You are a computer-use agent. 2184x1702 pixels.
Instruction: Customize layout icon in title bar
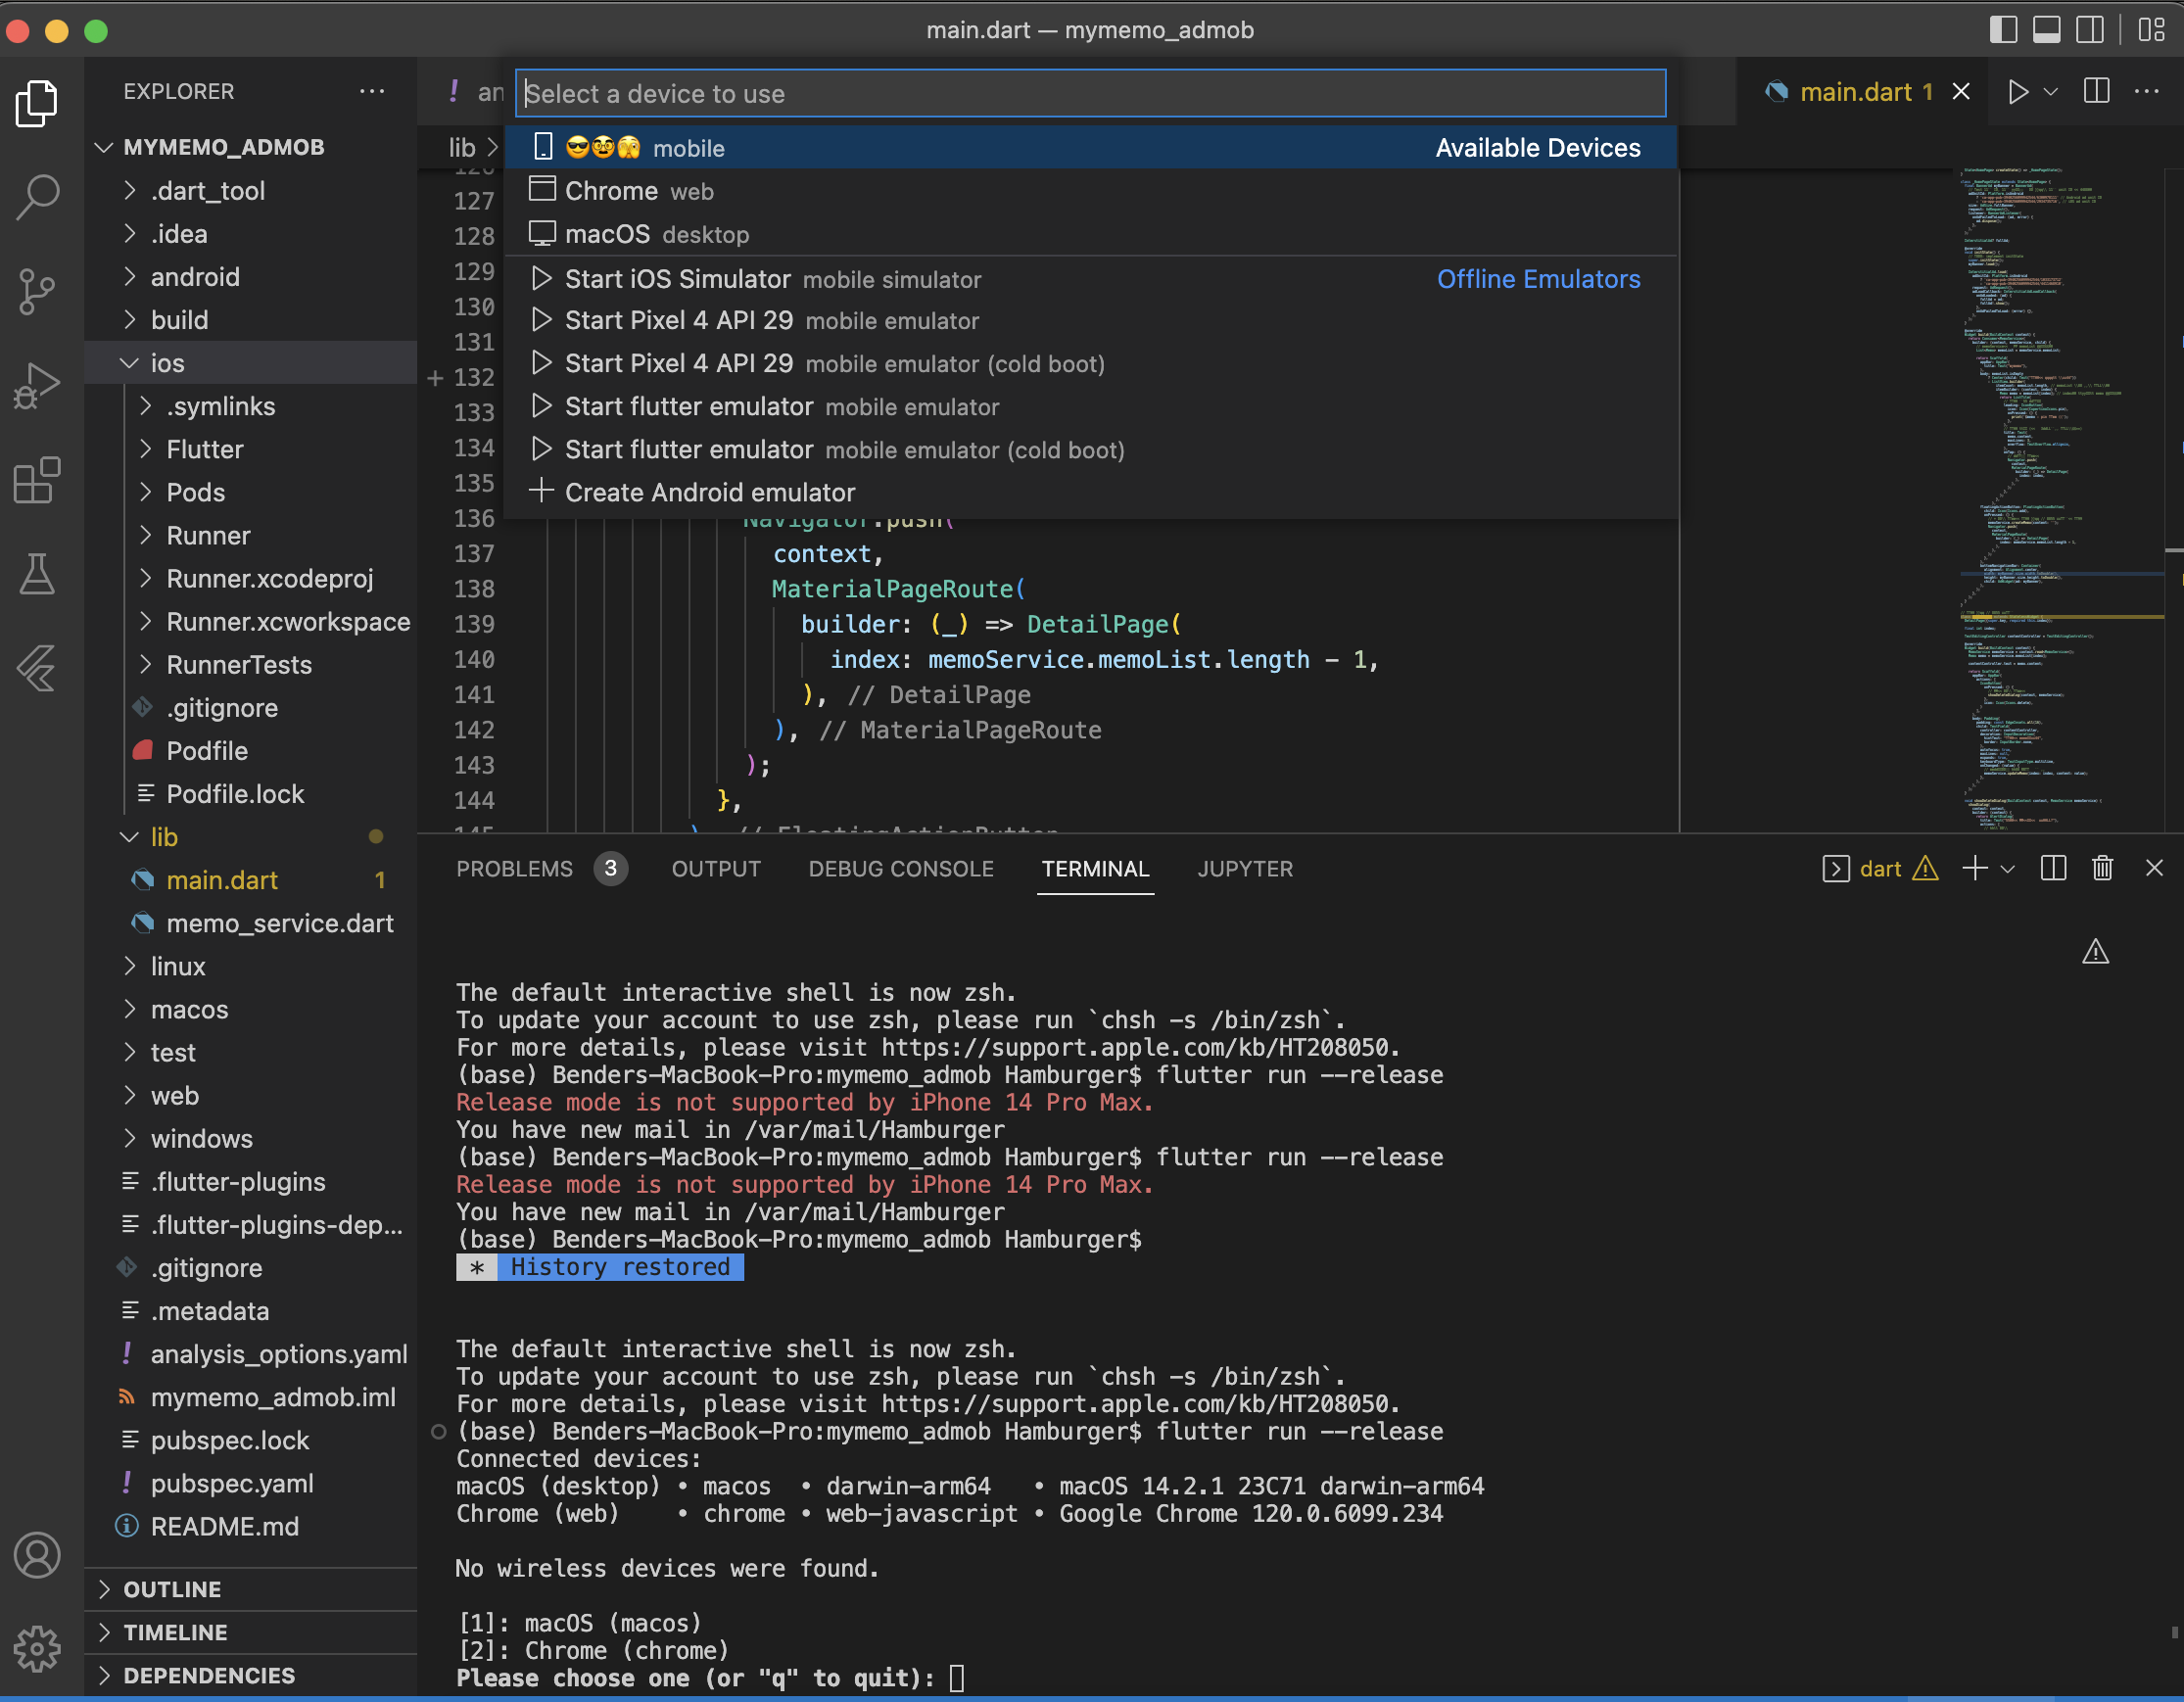point(2151,30)
